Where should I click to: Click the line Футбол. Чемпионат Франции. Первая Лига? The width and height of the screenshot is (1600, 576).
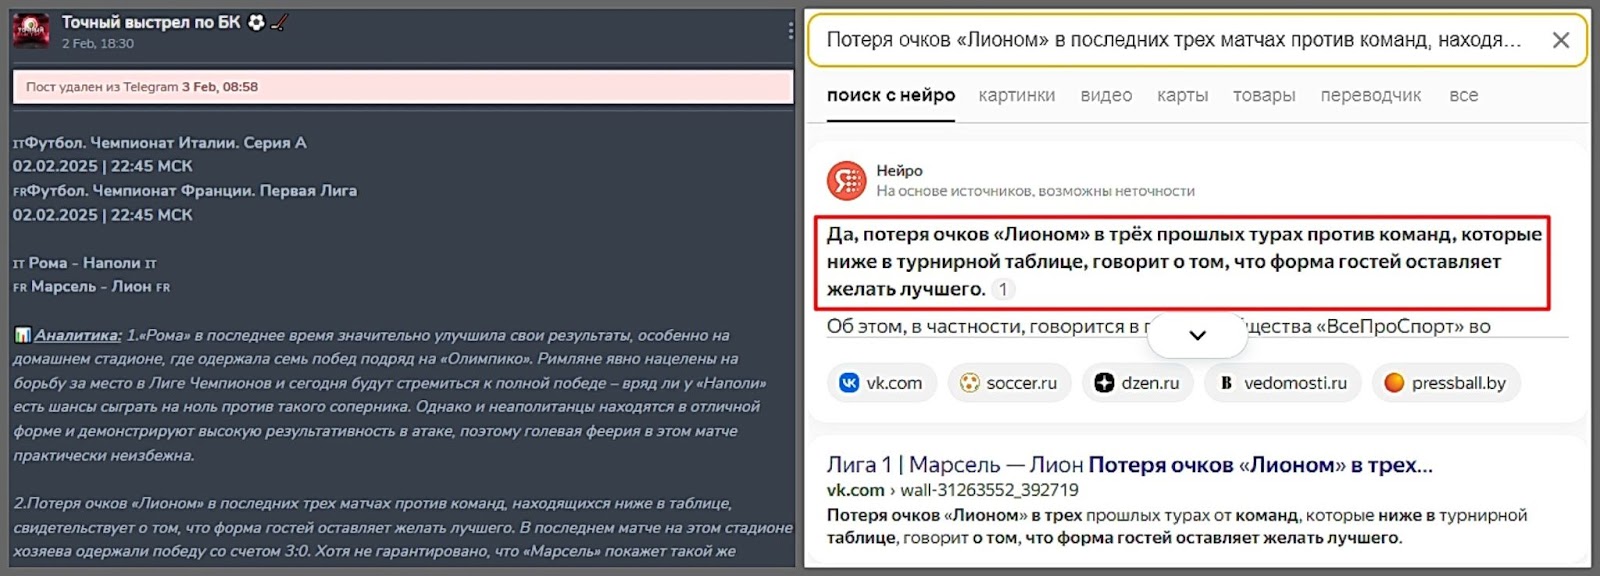point(185,191)
